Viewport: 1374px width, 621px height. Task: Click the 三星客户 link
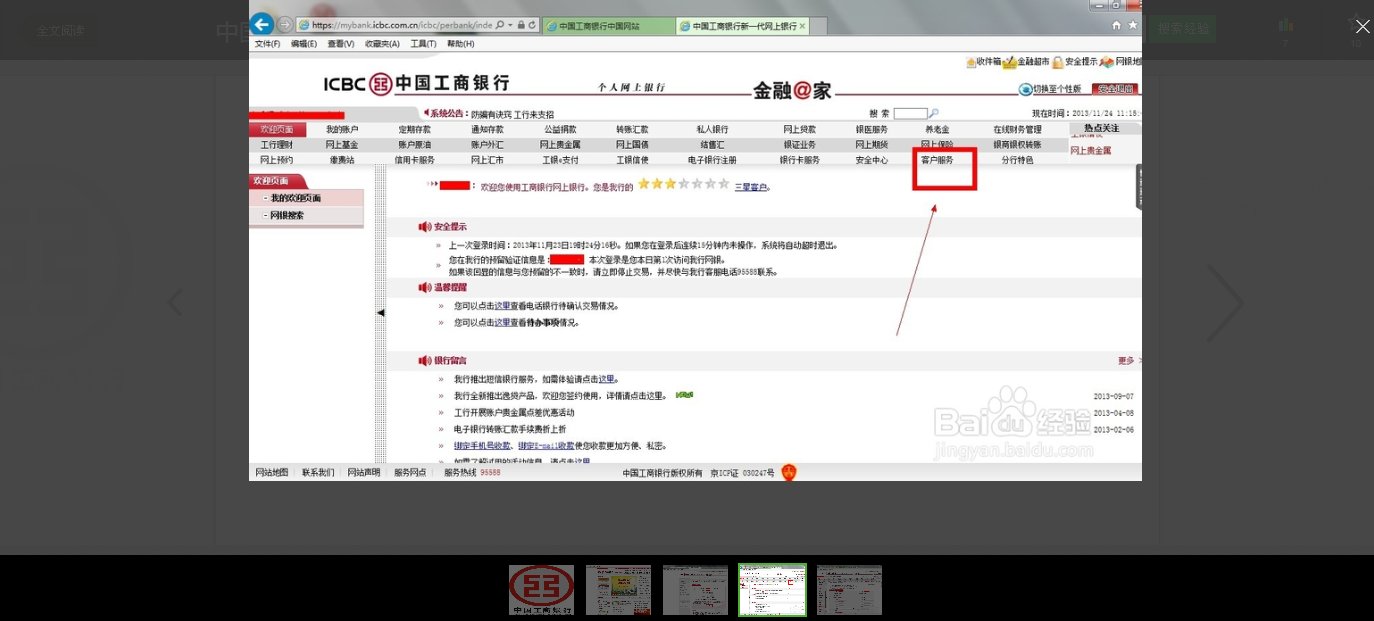coord(752,186)
